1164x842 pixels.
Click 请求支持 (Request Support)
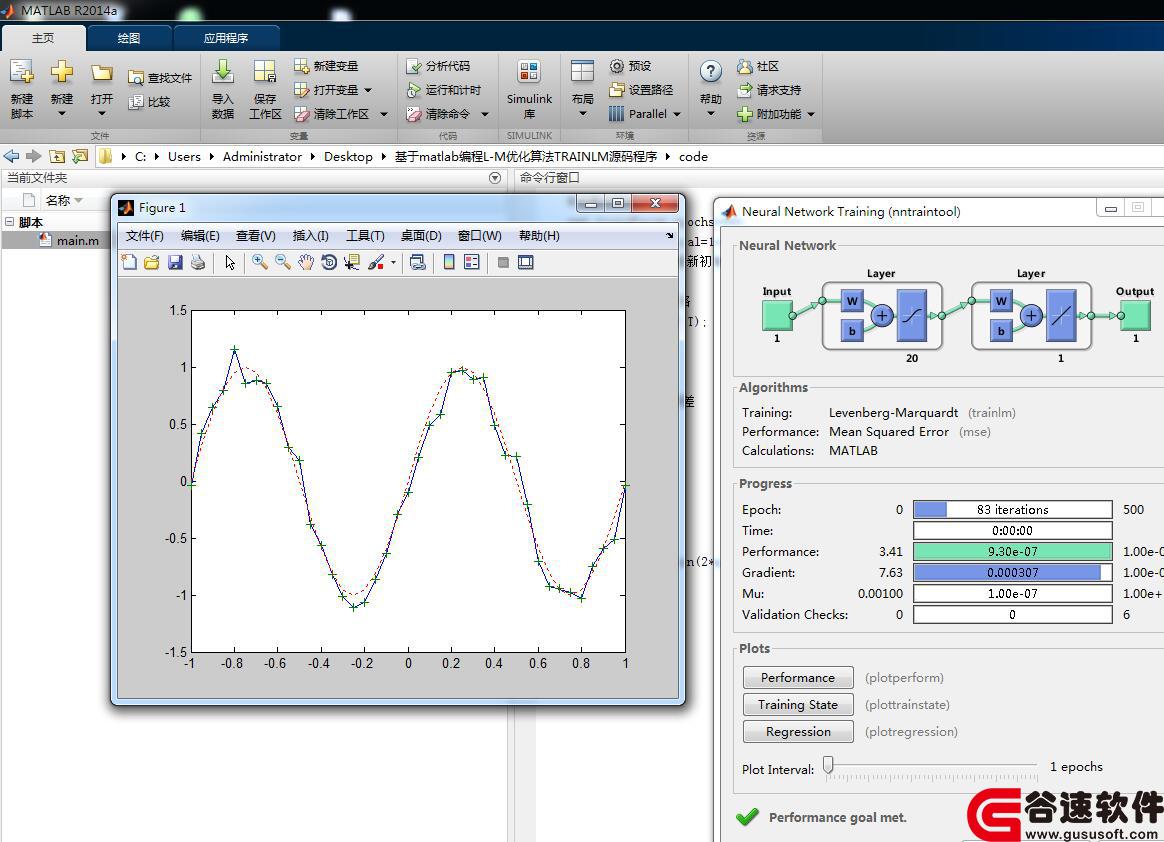[x=769, y=90]
